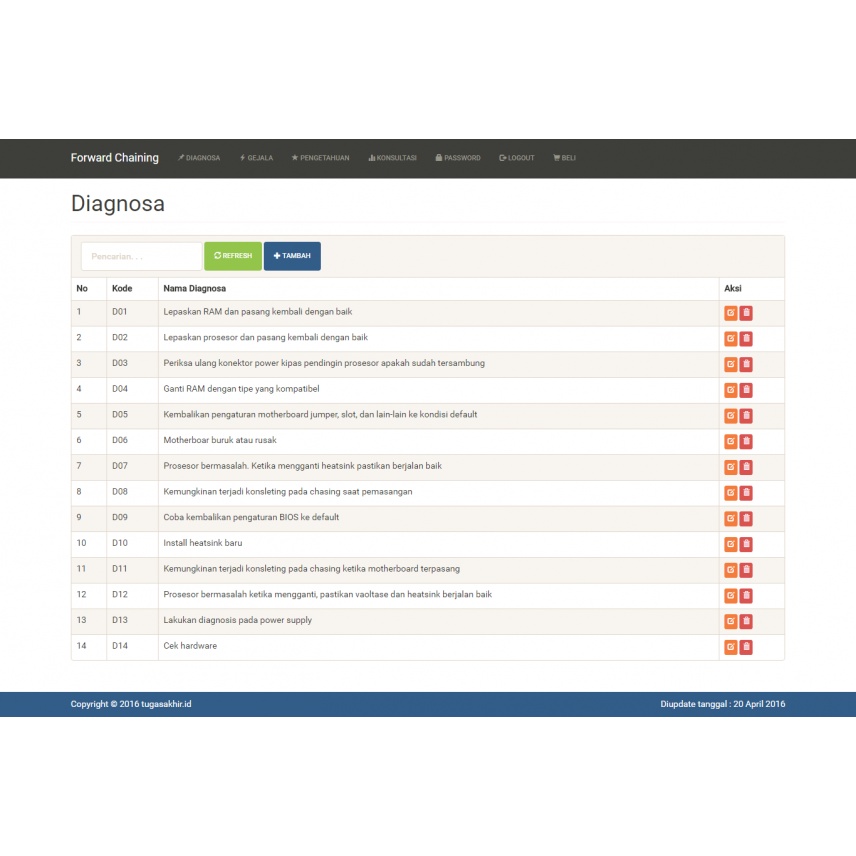Edit the D05 diagnosis entry
Viewport: 856px width, 856px height.
(730, 415)
